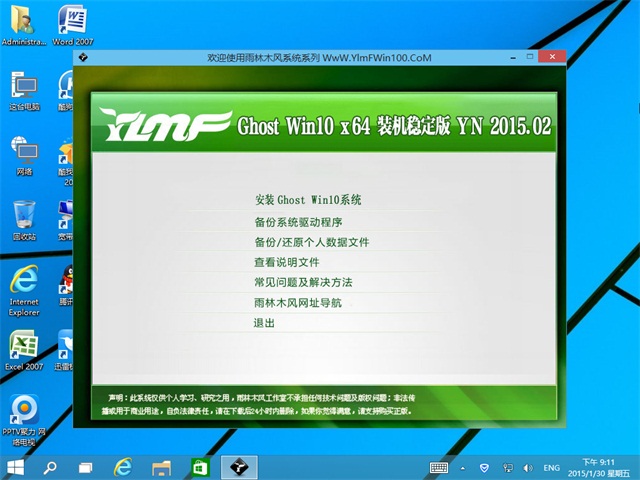The image size is (640, 480).
Task: Switch the ENG input language indicator
Action: (x=551, y=468)
